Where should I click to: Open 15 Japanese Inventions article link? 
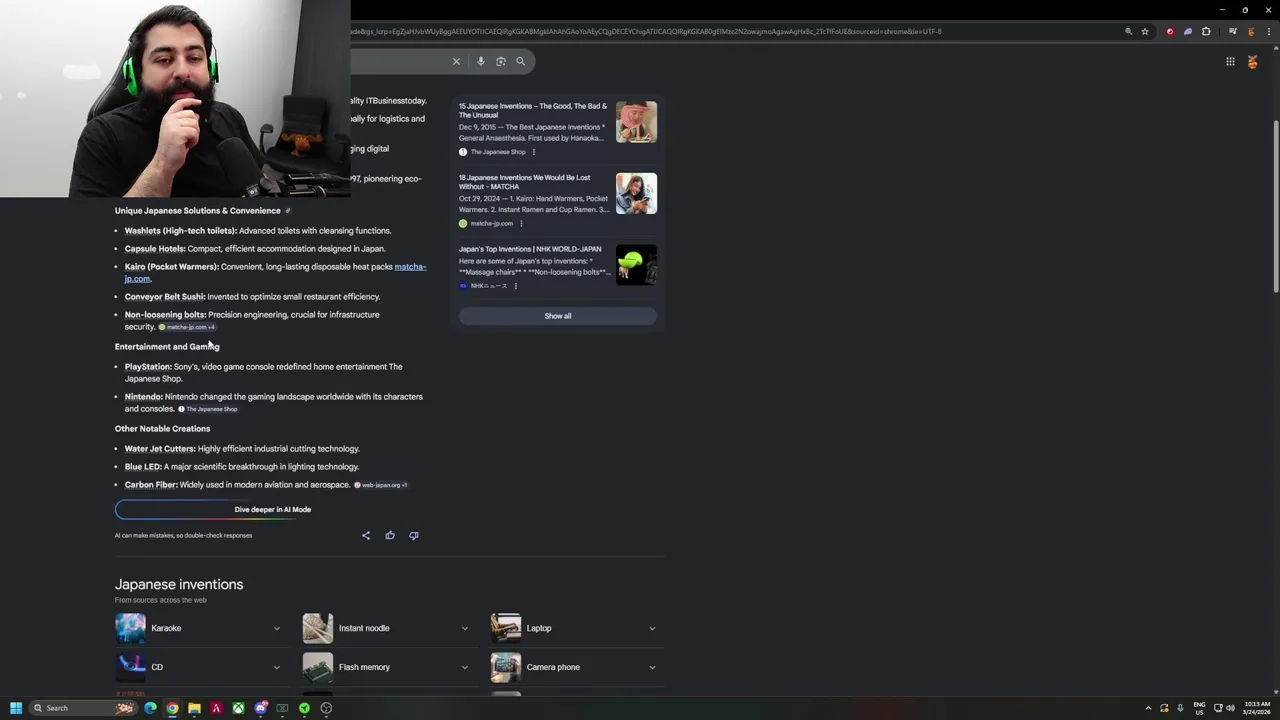[533, 110]
